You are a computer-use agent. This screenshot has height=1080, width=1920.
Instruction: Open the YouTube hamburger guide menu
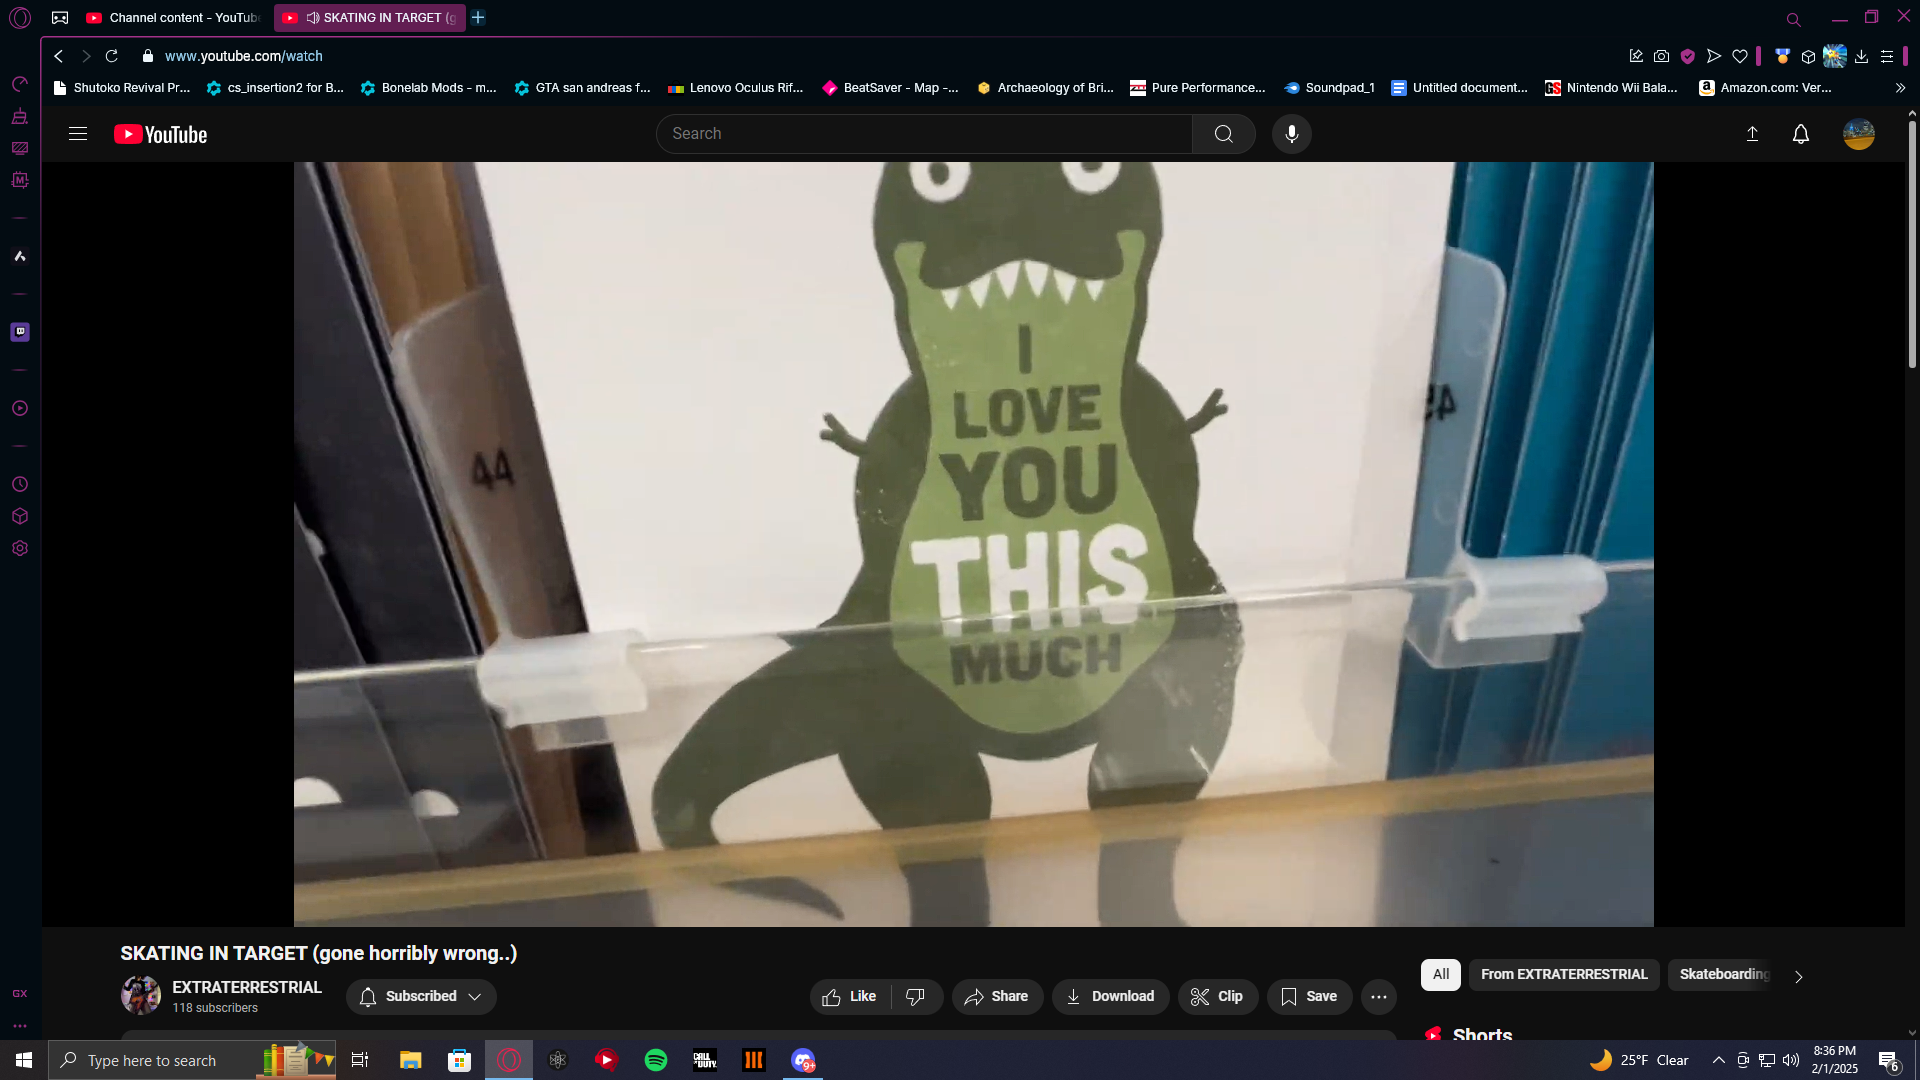78,134
